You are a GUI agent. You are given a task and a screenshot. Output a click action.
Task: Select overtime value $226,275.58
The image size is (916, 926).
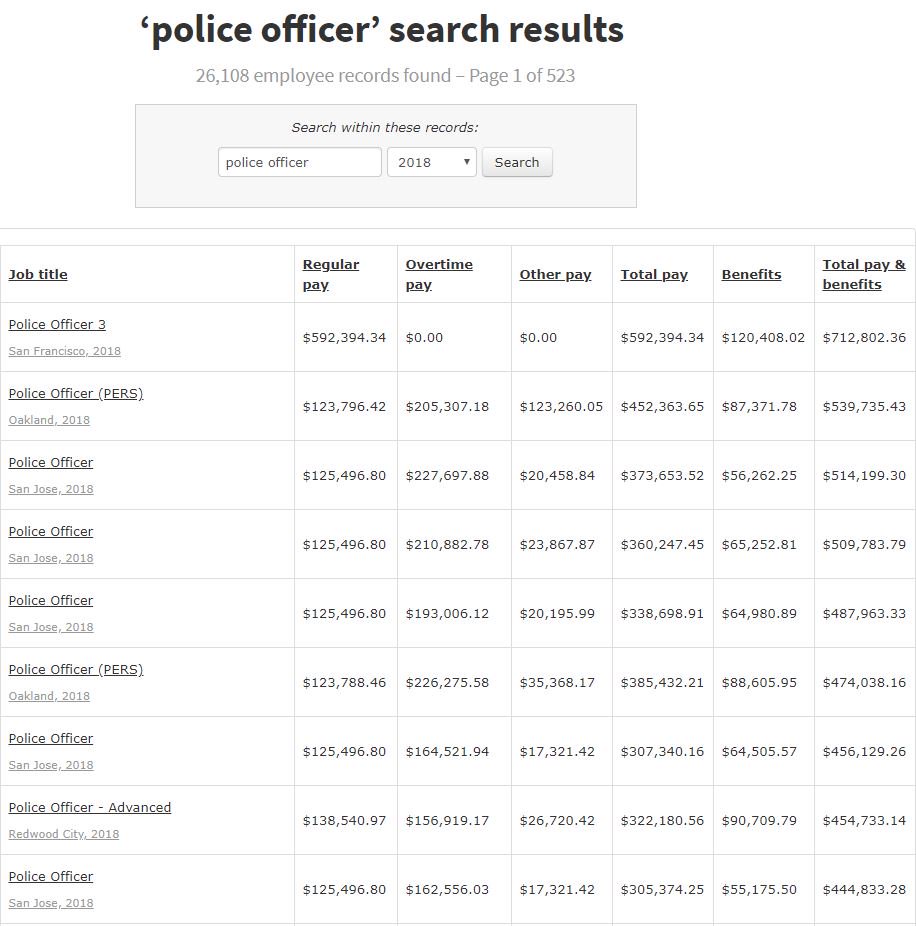[x=447, y=682]
